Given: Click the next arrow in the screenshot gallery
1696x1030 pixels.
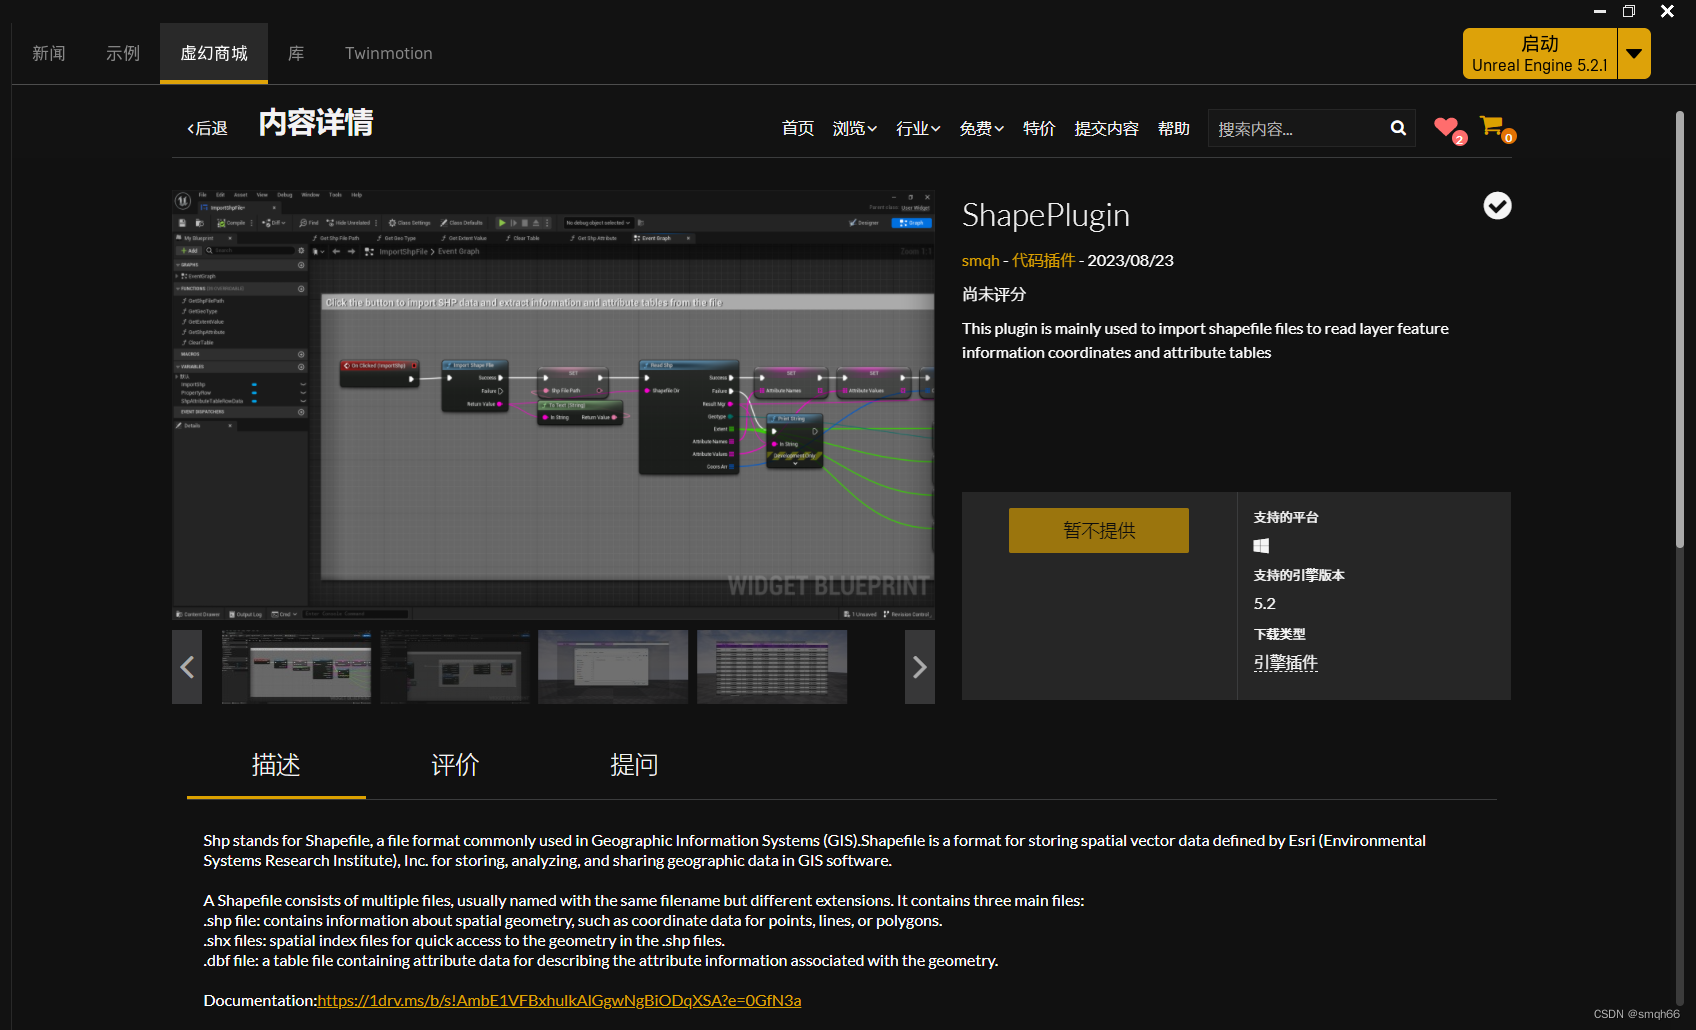Looking at the screenshot, I should click(x=919, y=667).
